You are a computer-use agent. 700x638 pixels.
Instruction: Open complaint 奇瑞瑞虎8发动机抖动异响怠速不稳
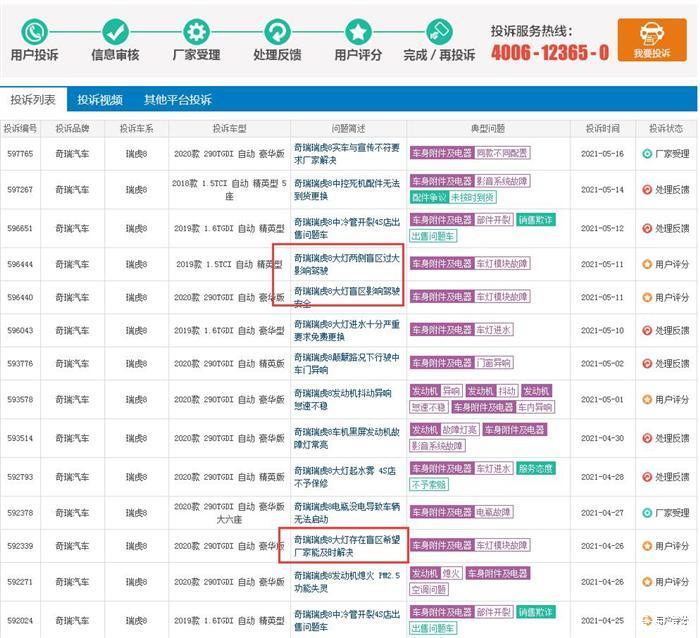pos(343,399)
